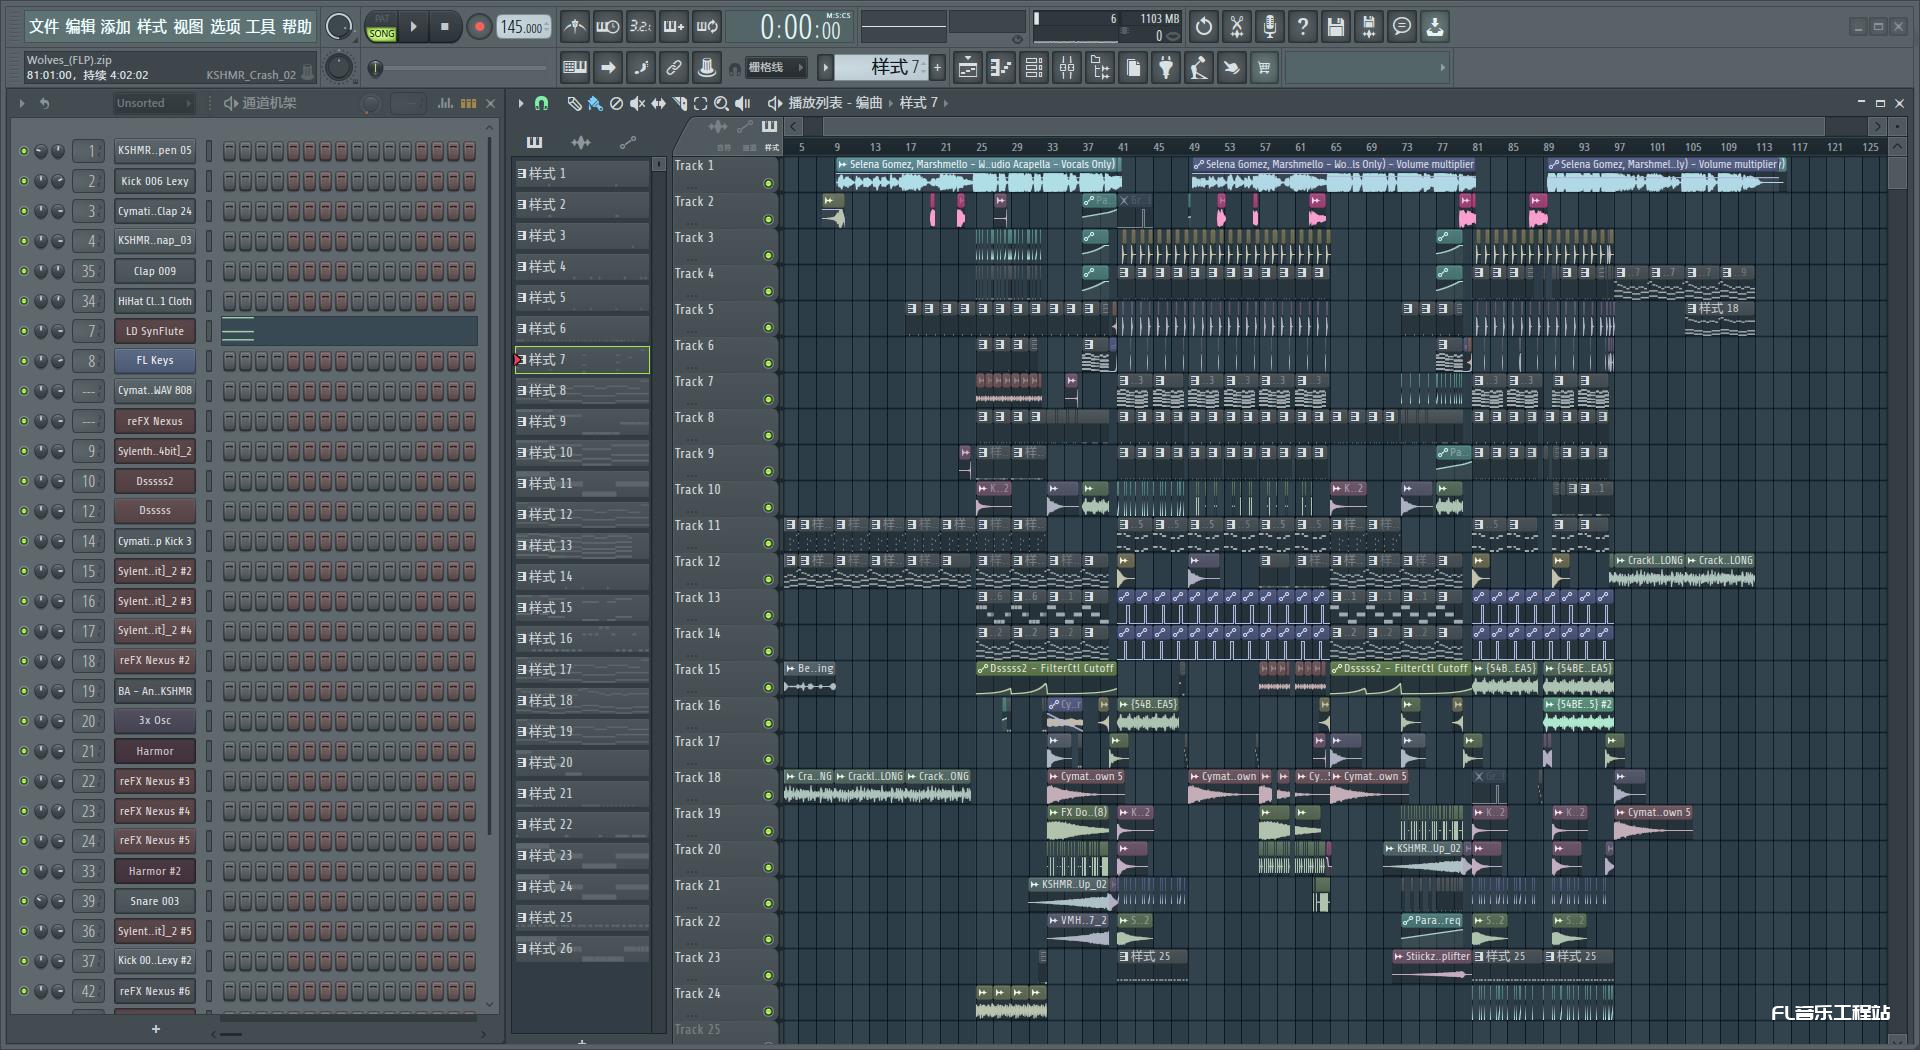Select the playlist delete tool
Image resolution: width=1920 pixels, height=1050 pixels.
(617, 103)
